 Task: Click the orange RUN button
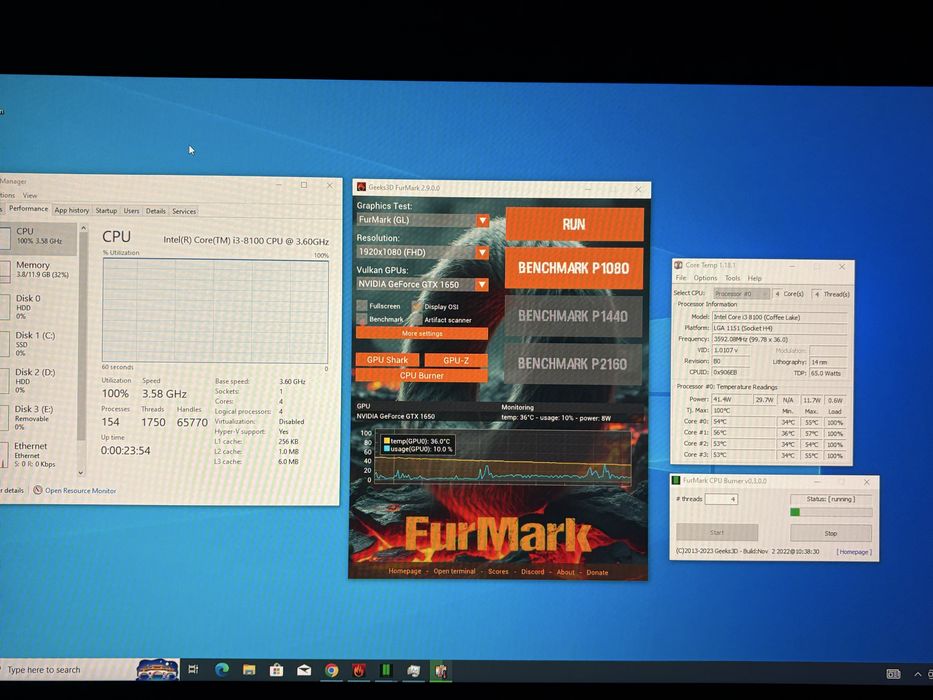pyautogui.click(x=574, y=224)
